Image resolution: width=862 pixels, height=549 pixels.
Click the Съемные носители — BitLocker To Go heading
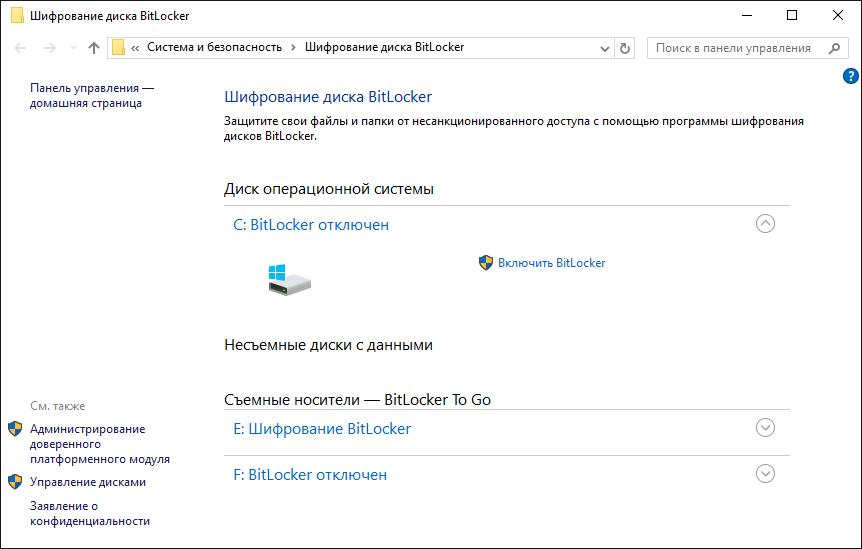(357, 400)
